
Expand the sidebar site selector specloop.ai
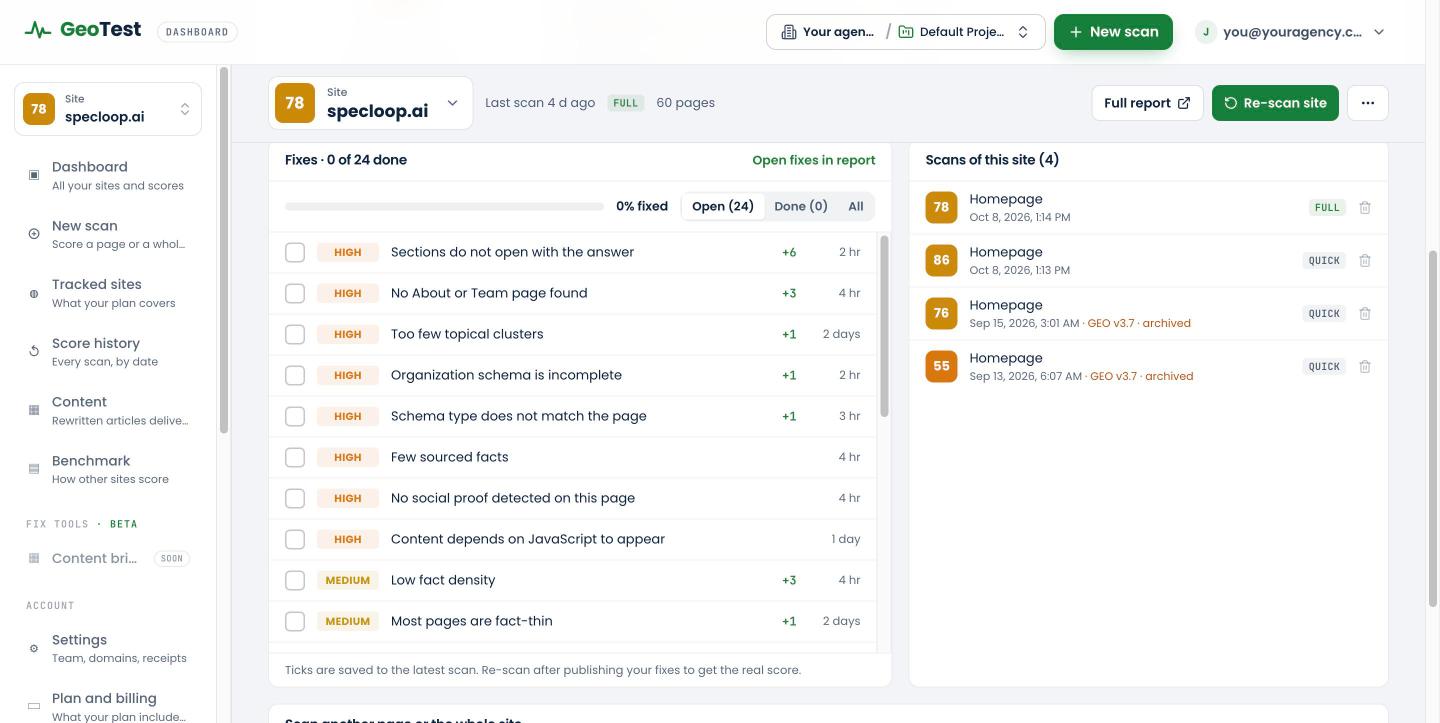point(108,109)
